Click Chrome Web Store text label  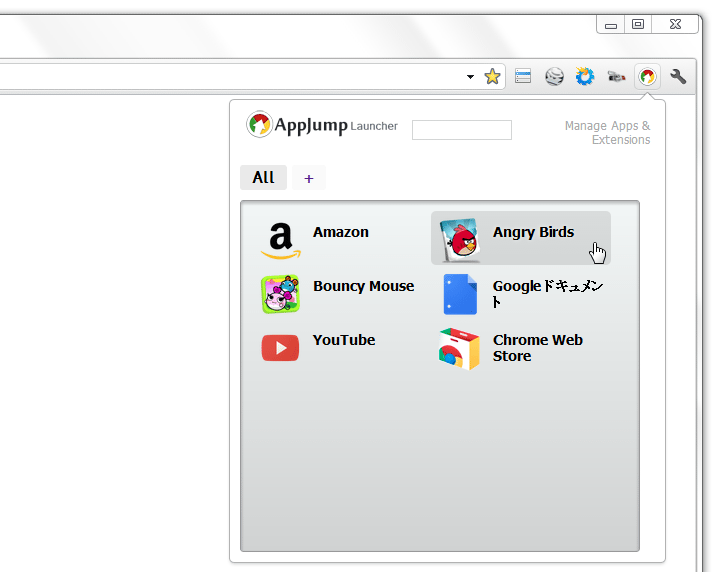[x=538, y=348]
